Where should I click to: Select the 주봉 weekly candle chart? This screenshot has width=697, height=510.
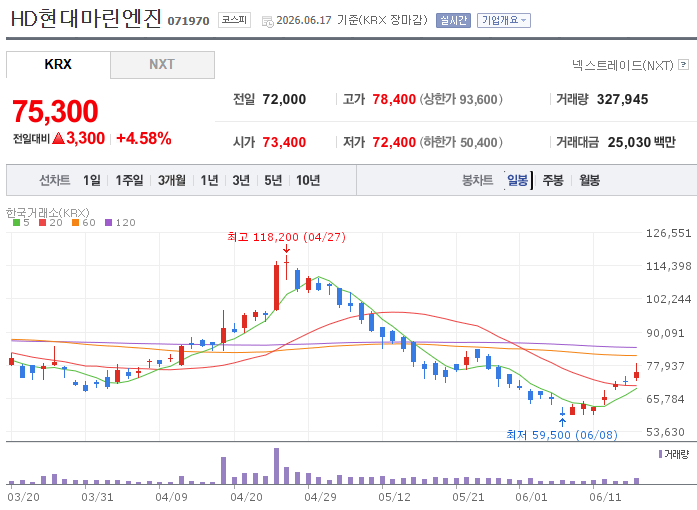(553, 180)
